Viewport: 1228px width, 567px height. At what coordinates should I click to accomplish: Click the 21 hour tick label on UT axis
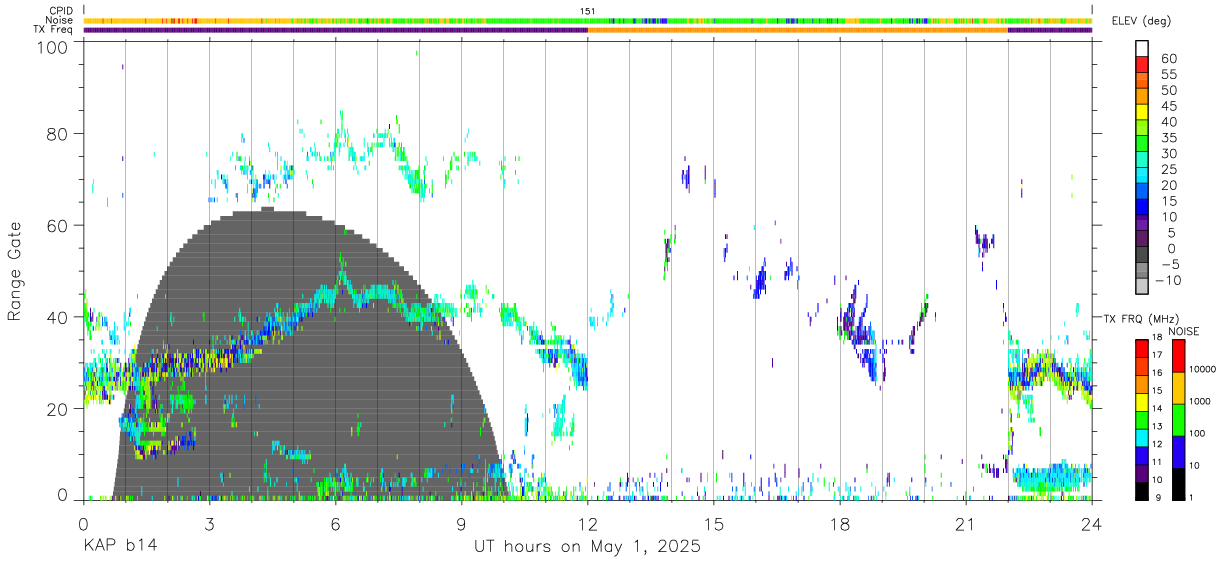point(966,523)
